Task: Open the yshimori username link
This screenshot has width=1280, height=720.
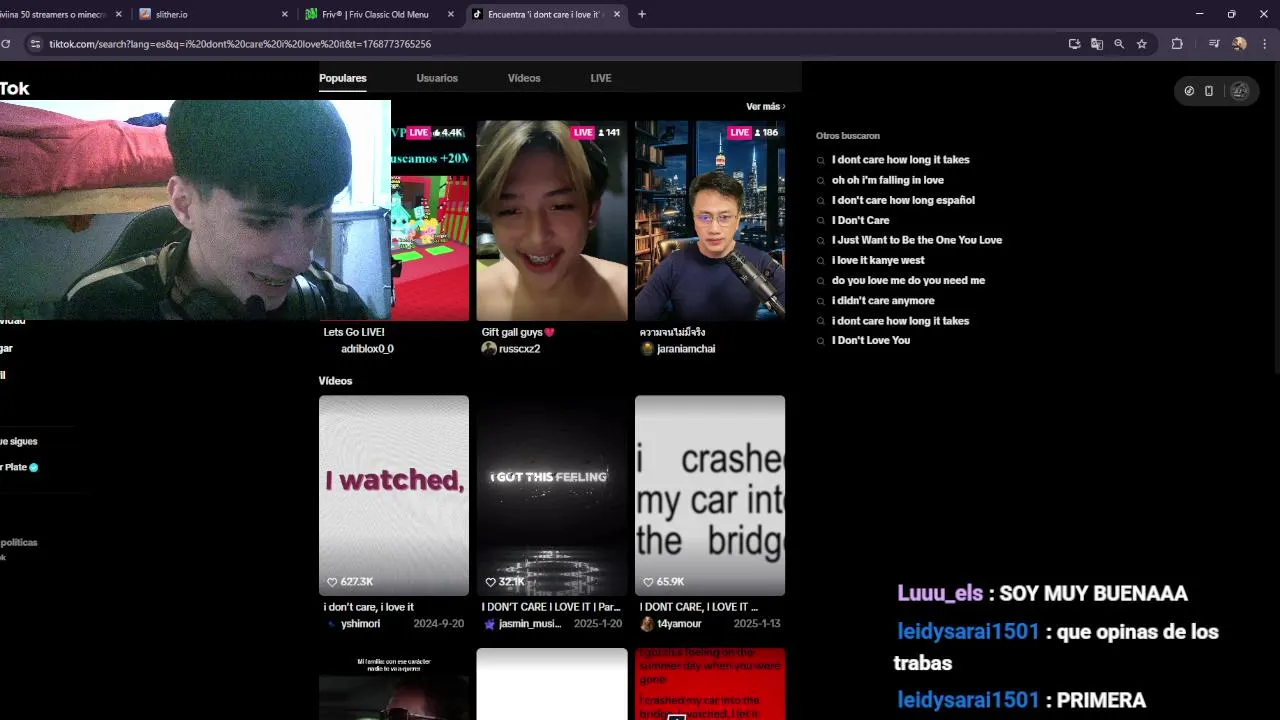Action: tap(360, 624)
